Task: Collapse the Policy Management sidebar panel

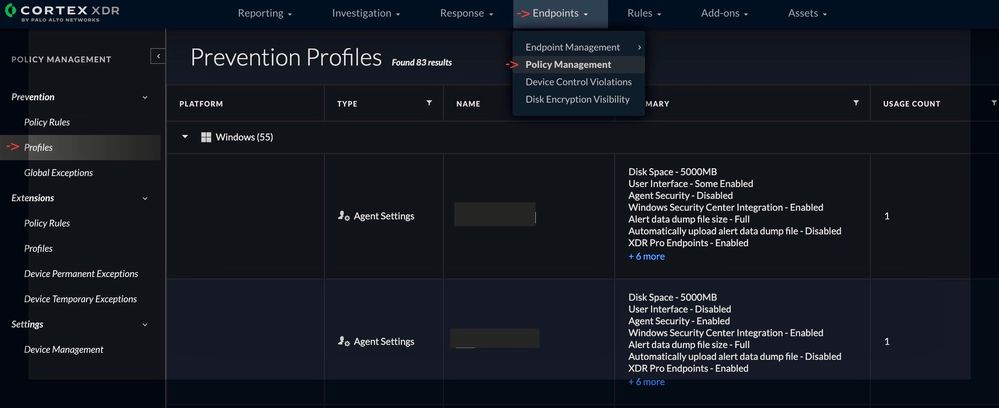Action: coord(158,57)
